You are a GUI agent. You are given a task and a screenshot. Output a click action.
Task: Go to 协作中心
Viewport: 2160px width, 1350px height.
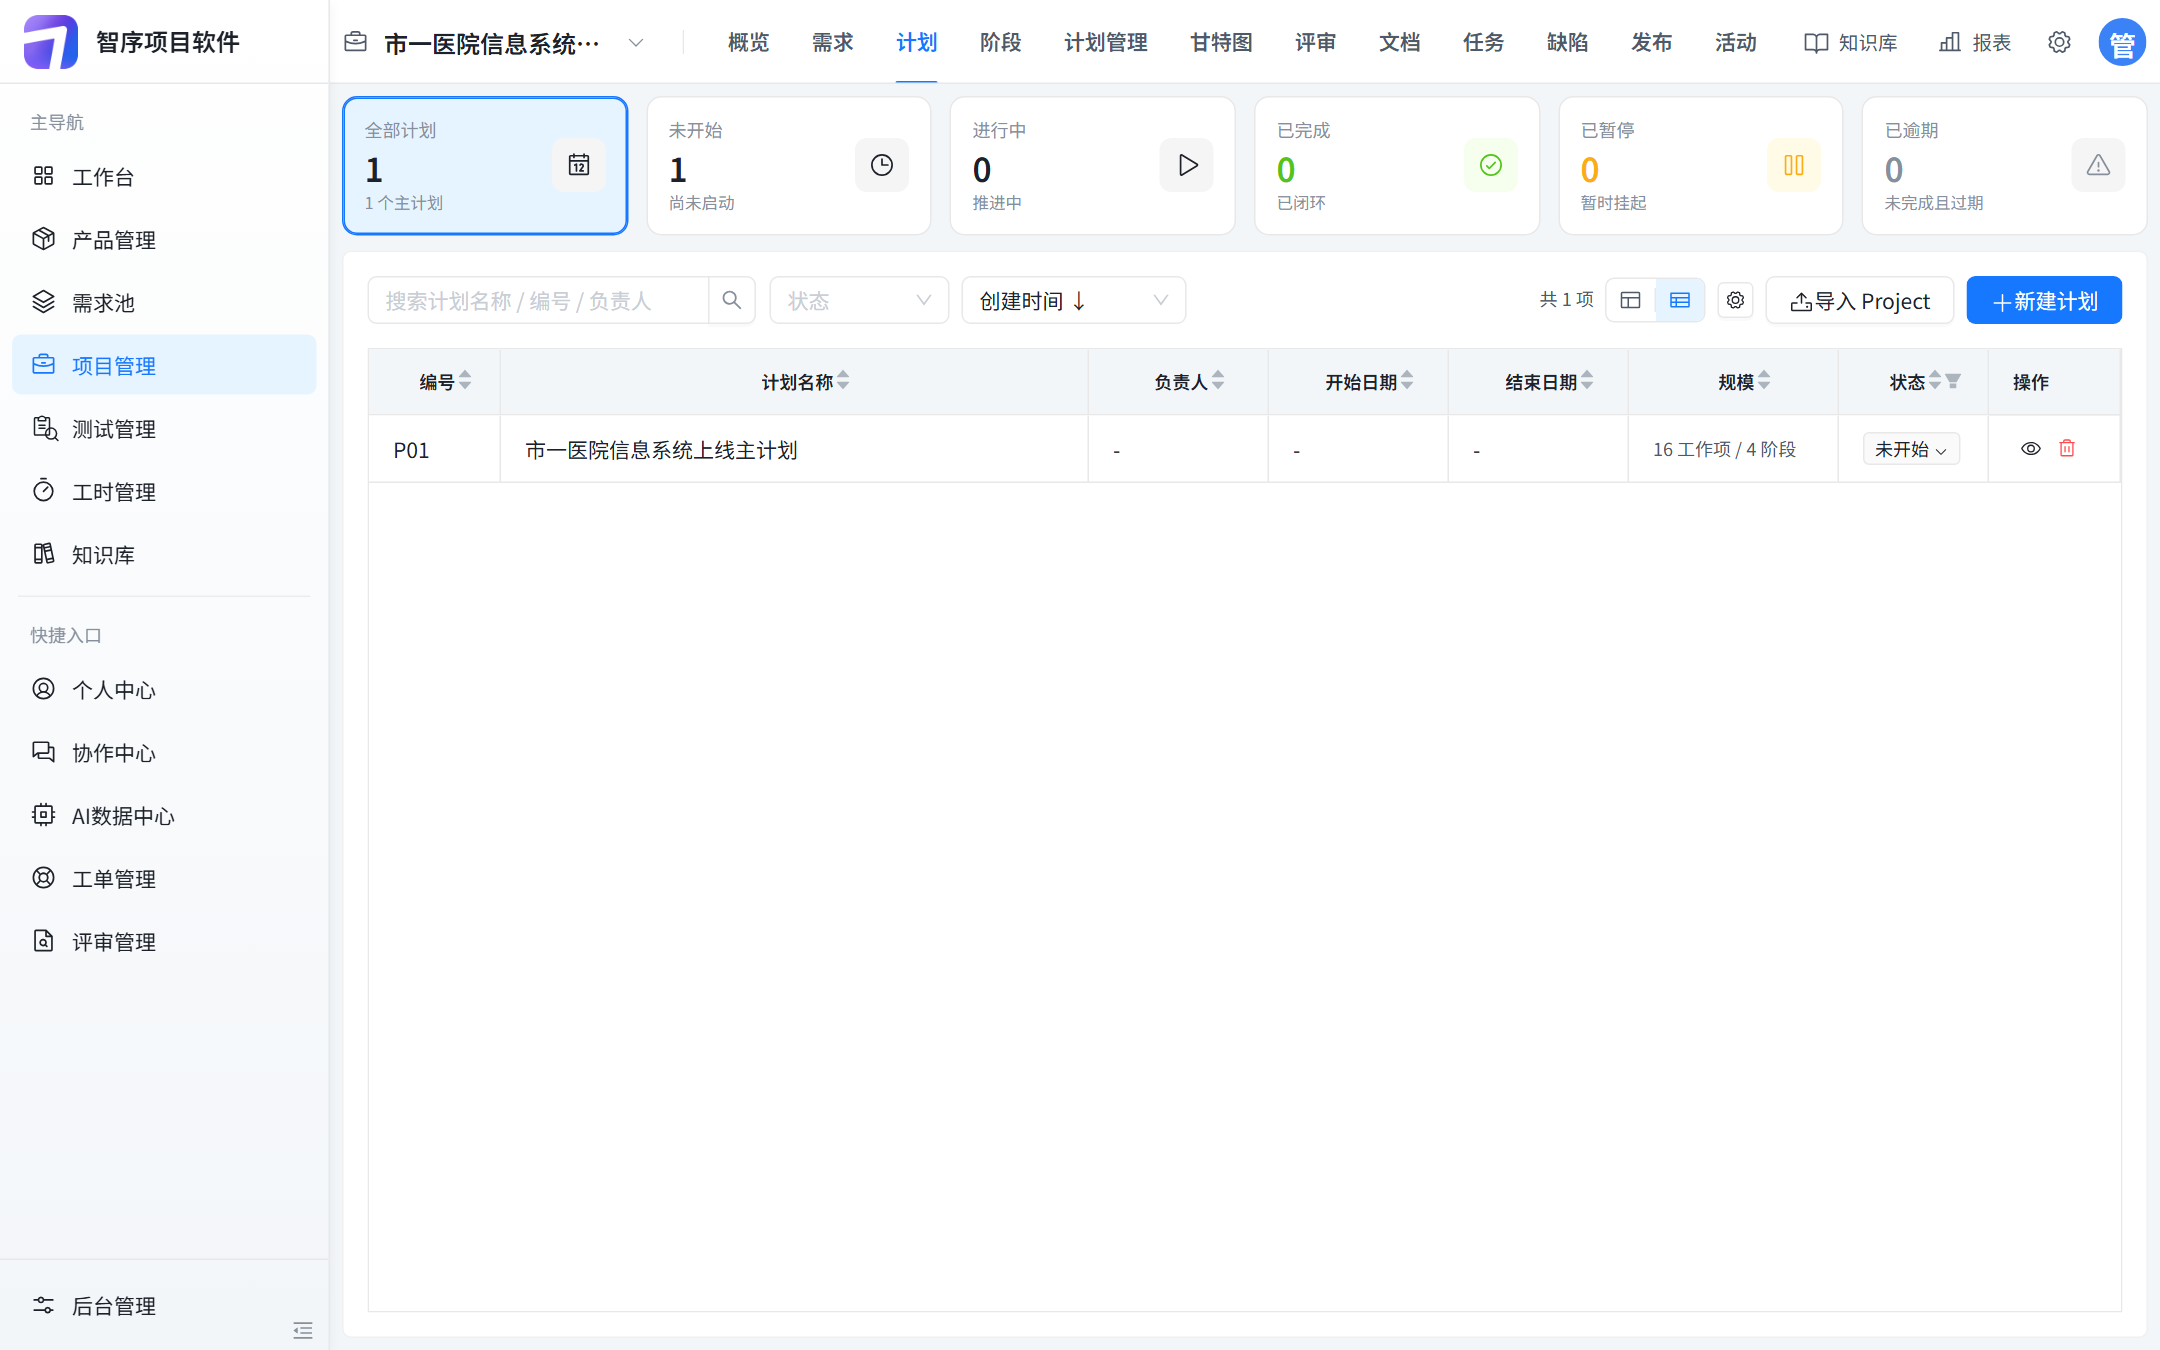click(164, 753)
